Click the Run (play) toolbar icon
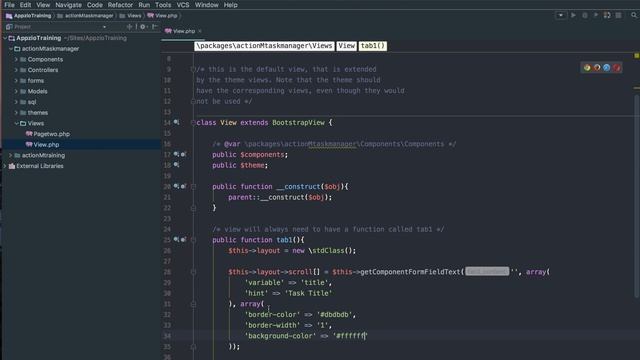Image resolution: width=640 pixels, height=360 pixels. [x=573, y=15]
